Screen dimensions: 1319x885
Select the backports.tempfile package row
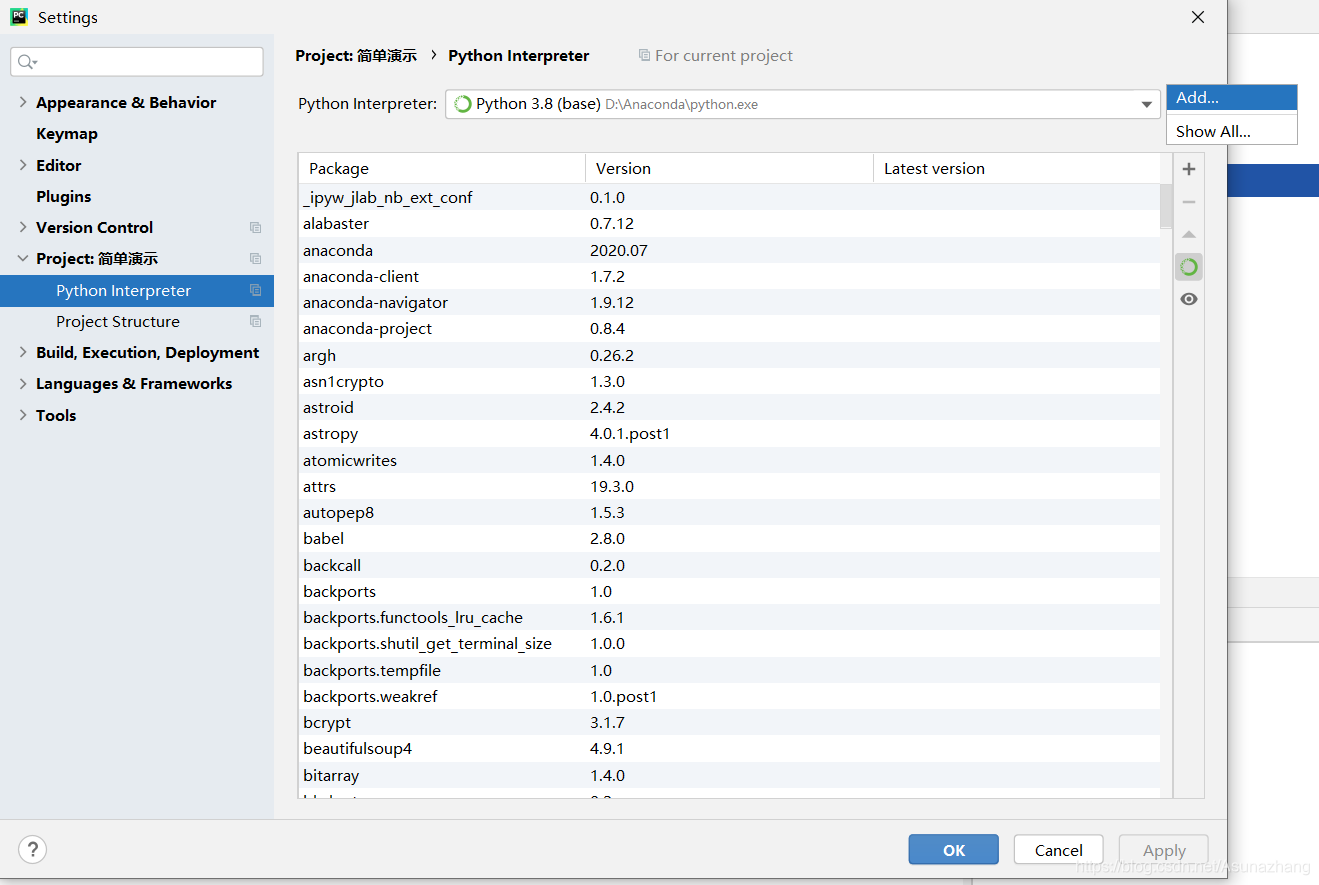pos(729,670)
